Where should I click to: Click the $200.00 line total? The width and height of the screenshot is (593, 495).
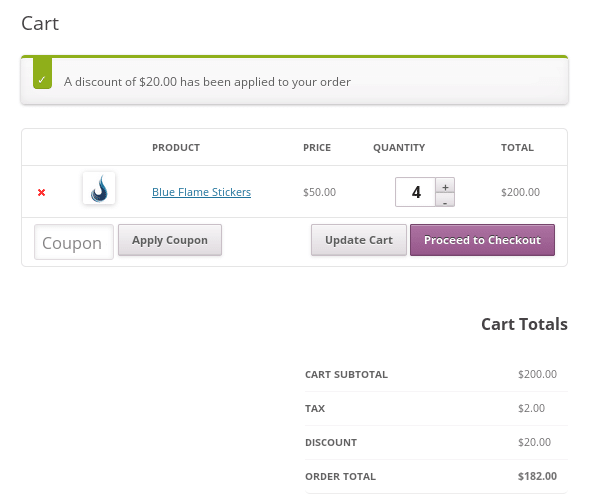[520, 192]
